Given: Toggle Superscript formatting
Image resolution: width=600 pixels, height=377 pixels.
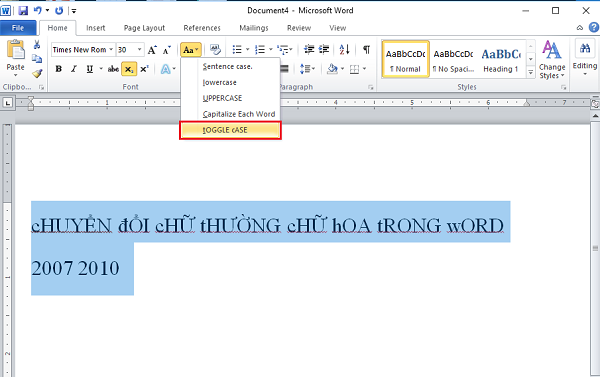Looking at the screenshot, I should click(144, 69).
